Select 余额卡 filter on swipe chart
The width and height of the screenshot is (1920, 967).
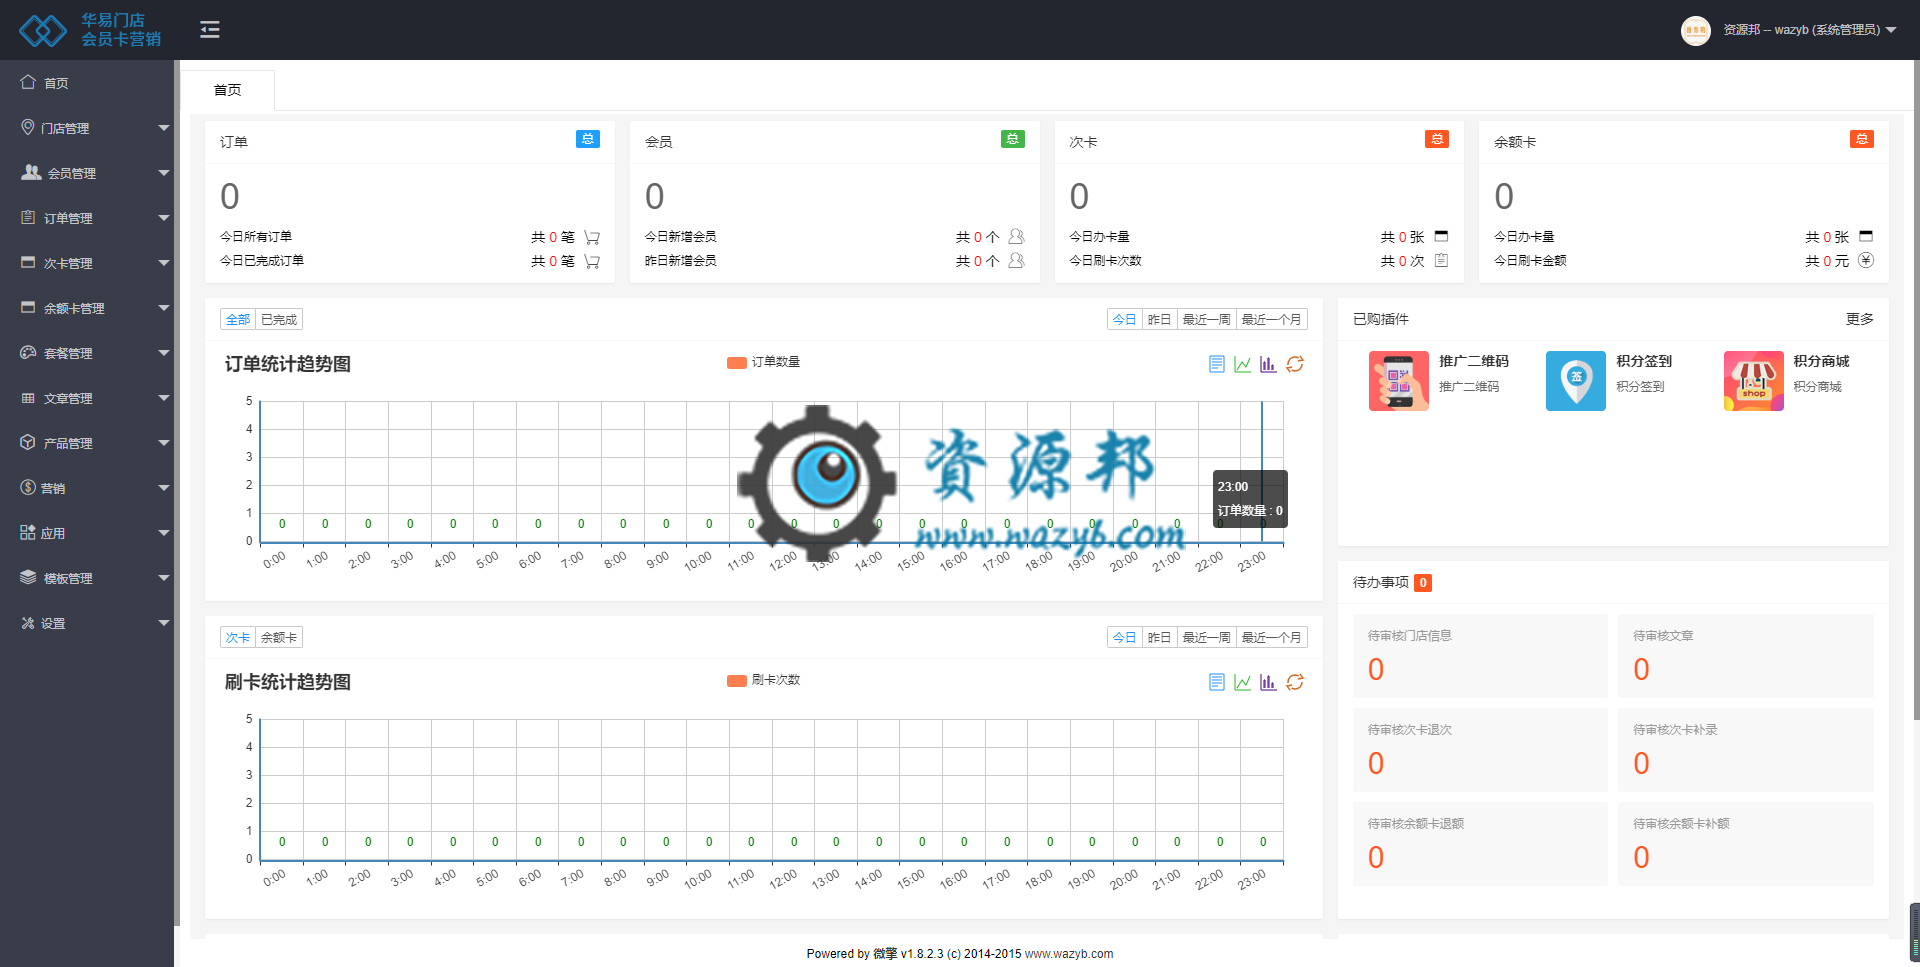click(279, 638)
